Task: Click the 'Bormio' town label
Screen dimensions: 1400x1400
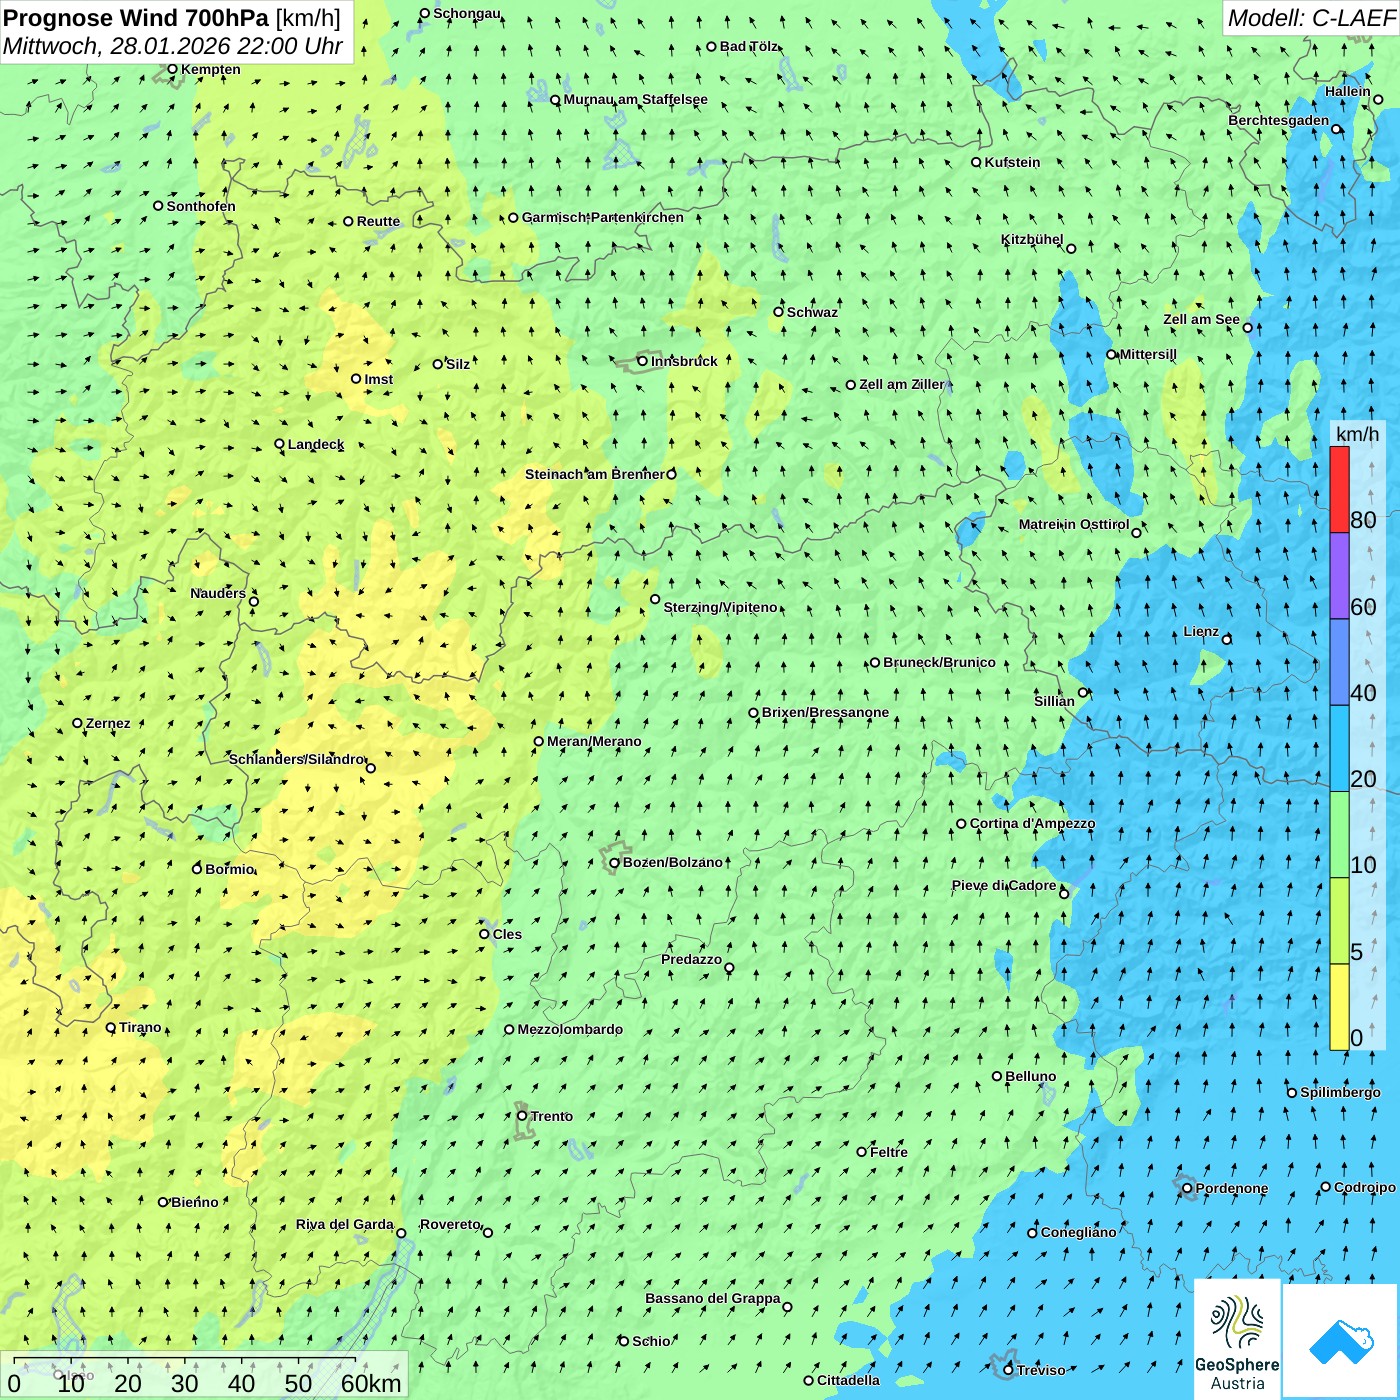Action: pos(230,869)
